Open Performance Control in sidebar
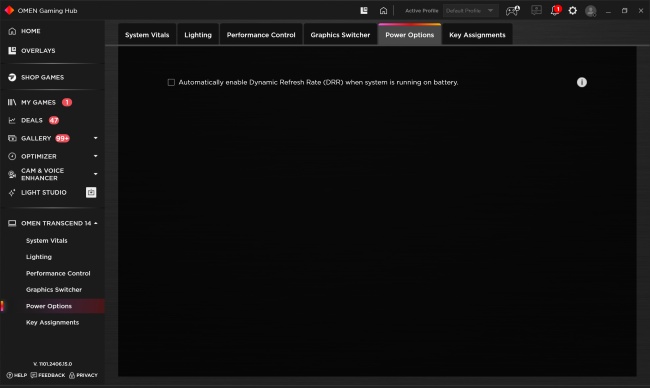Image resolution: width=650 pixels, height=388 pixels. (58, 273)
